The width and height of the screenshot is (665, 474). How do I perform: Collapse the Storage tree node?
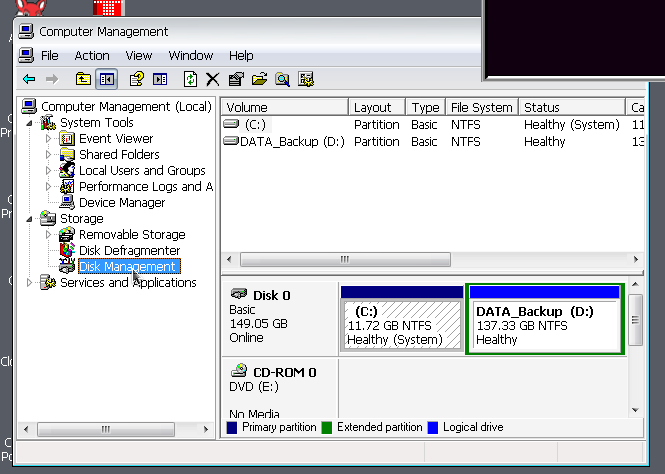[x=29, y=219]
